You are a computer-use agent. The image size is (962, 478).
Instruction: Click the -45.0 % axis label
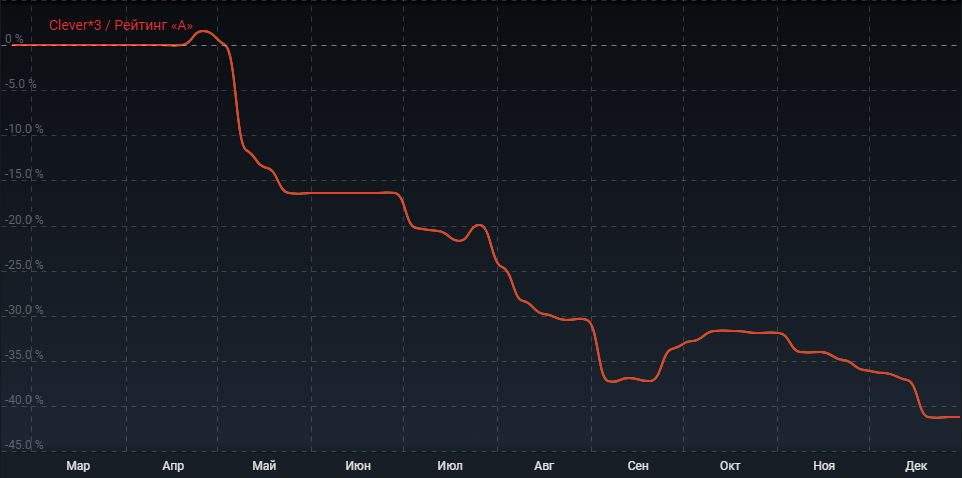pos(24,444)
